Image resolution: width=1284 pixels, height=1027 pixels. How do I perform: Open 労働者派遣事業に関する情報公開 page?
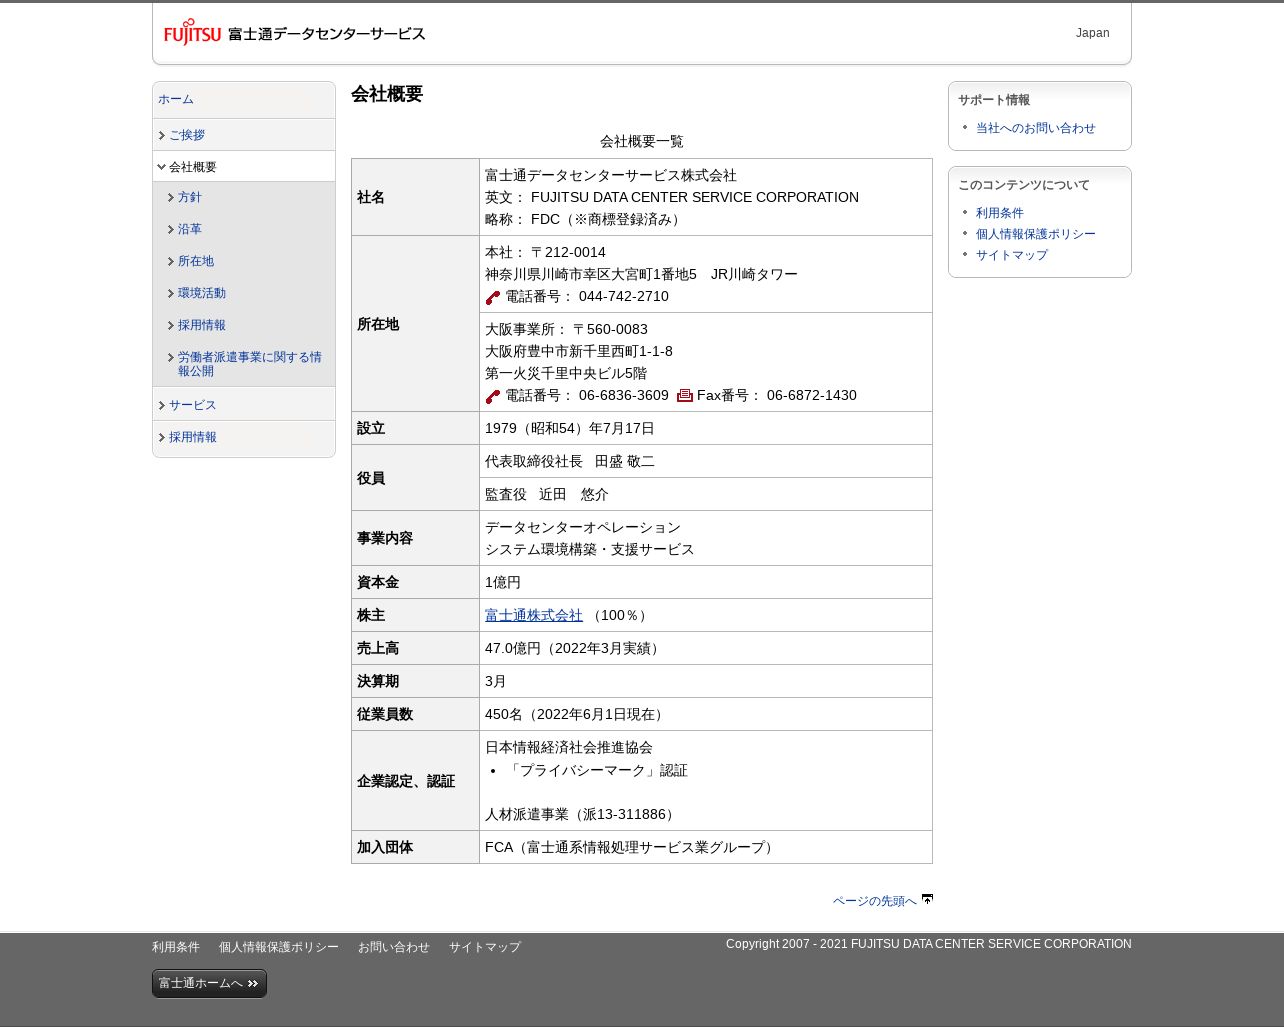click(250, 364)
